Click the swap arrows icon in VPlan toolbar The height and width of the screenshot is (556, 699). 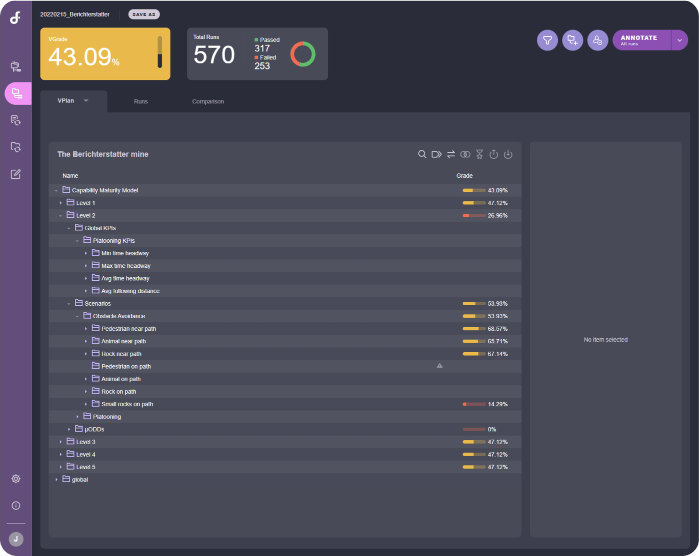451,154
